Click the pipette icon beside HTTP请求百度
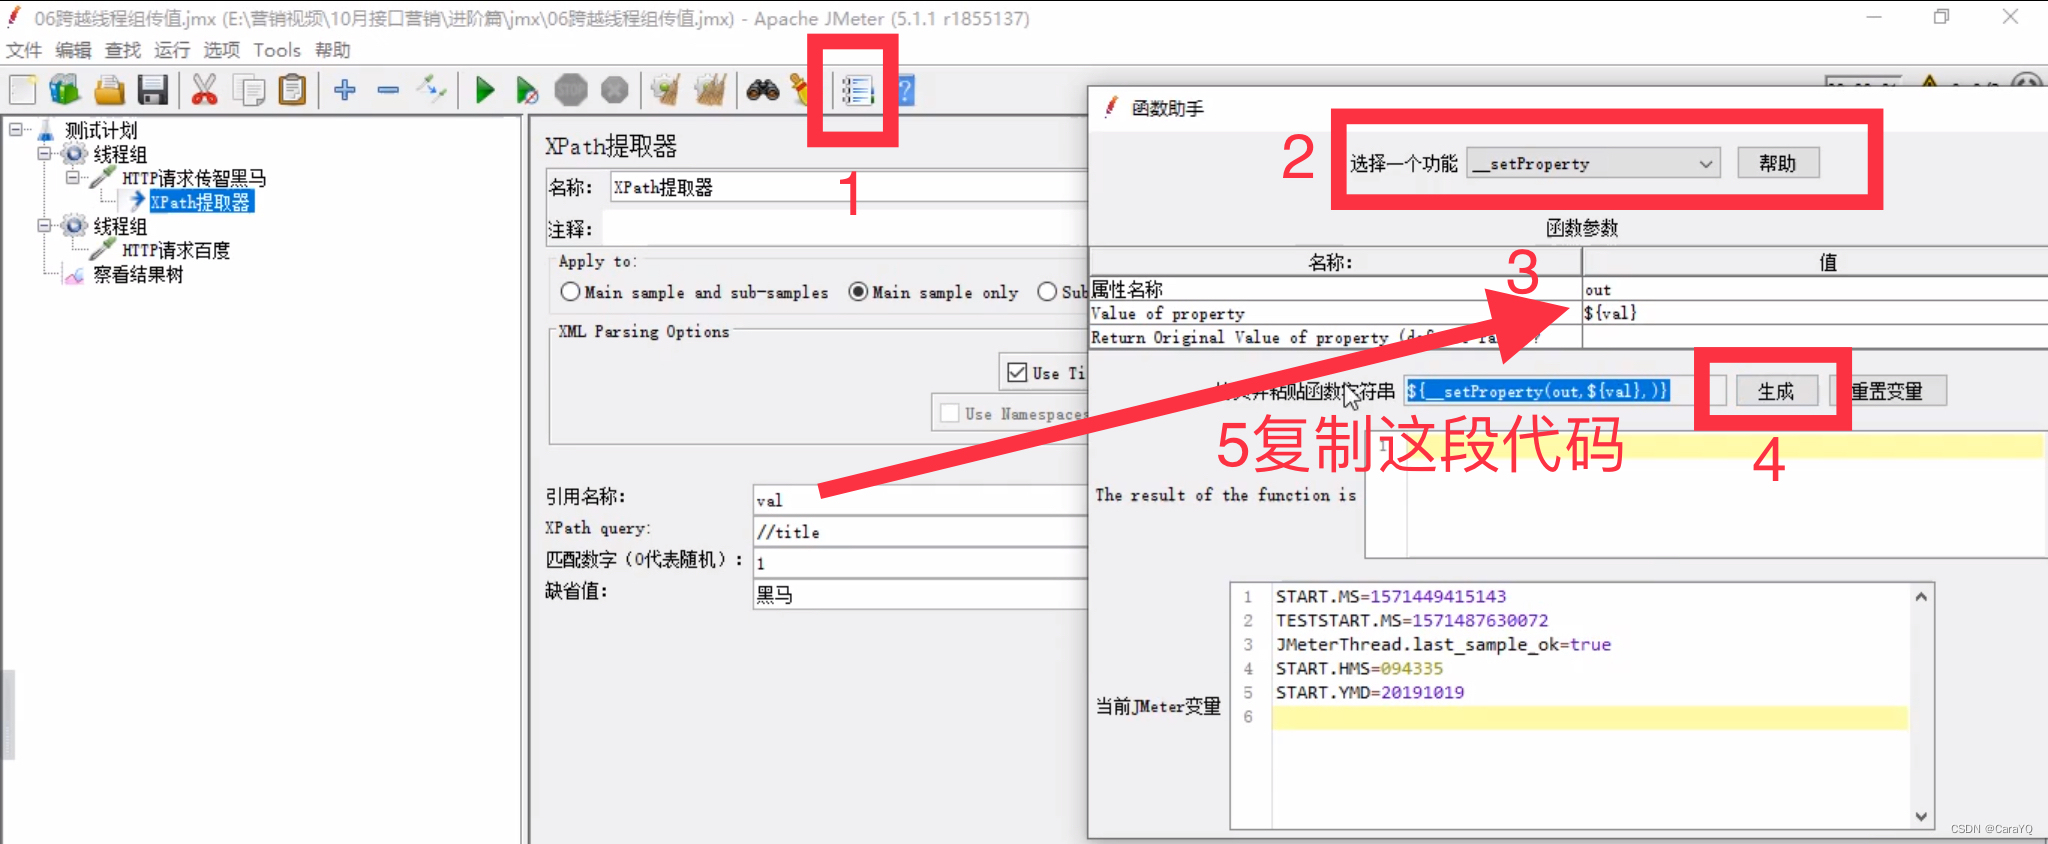 (x=103, y=250)
